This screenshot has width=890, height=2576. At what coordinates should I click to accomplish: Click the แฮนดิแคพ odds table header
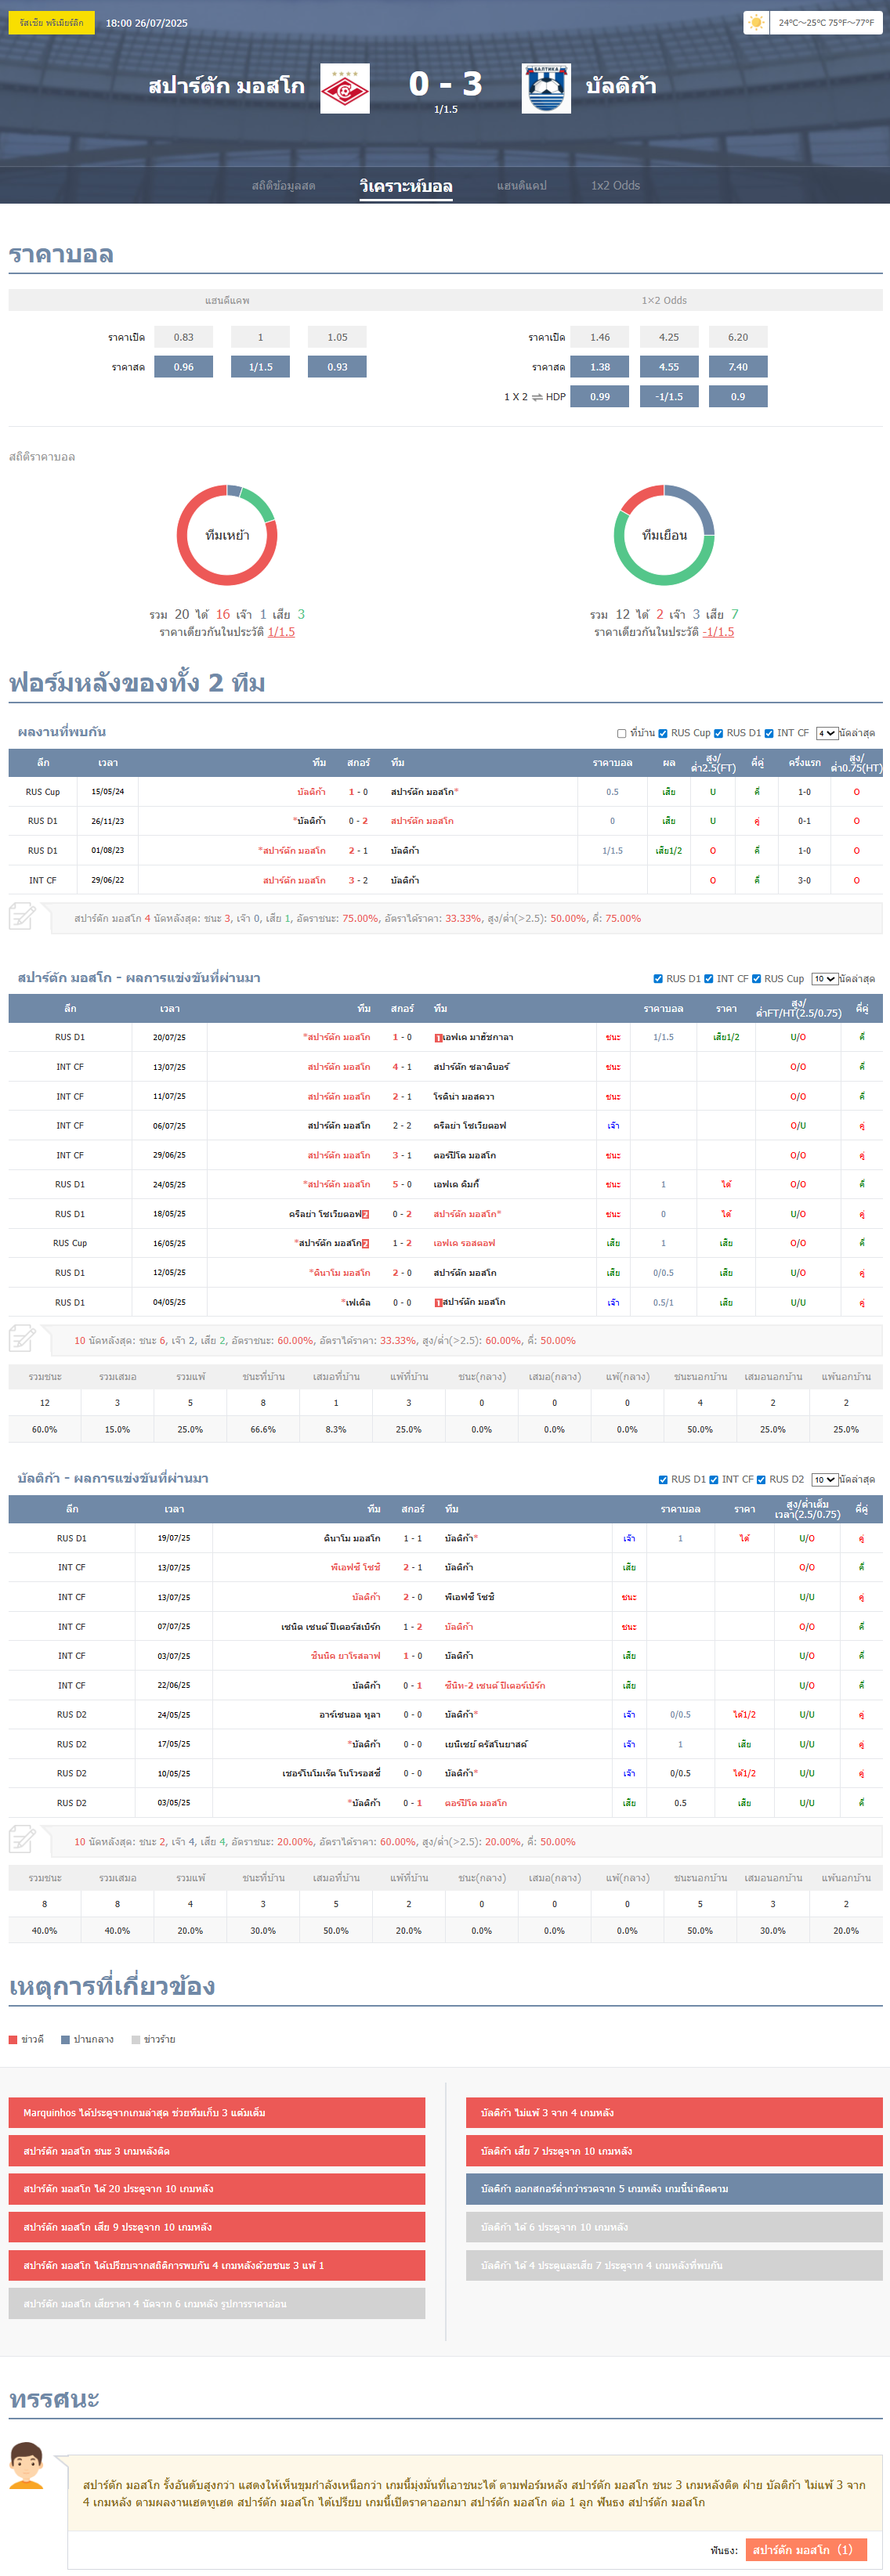tap(227, 300)
